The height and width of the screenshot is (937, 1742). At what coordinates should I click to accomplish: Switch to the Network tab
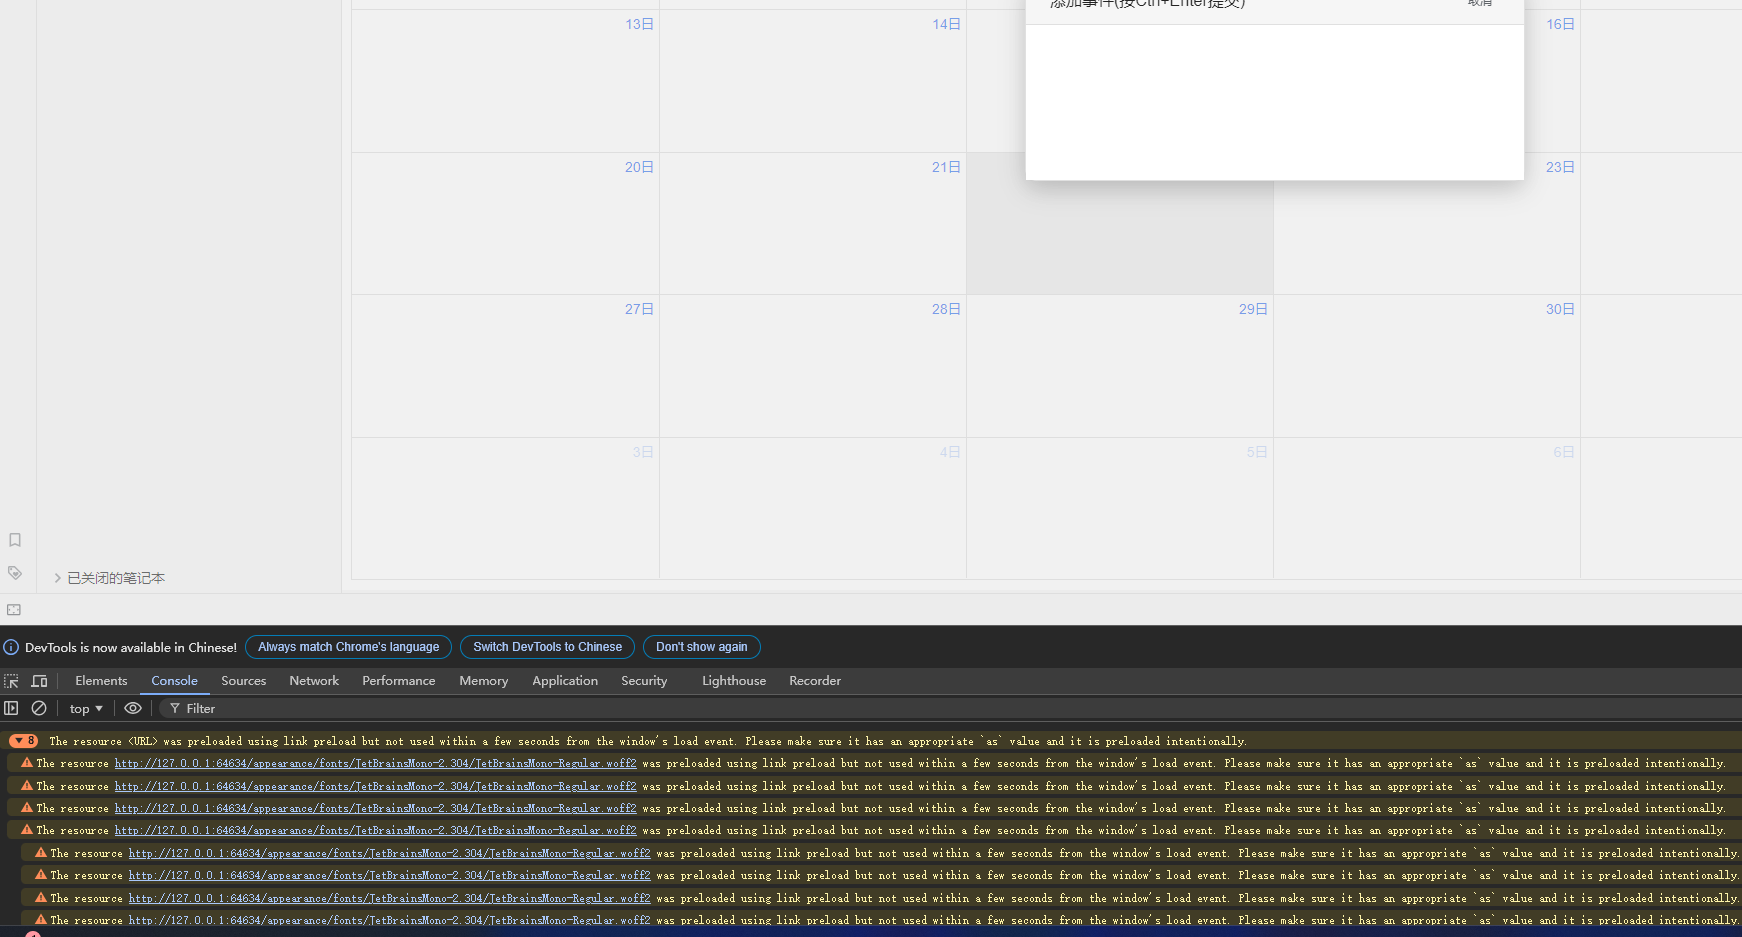(314, 681)
